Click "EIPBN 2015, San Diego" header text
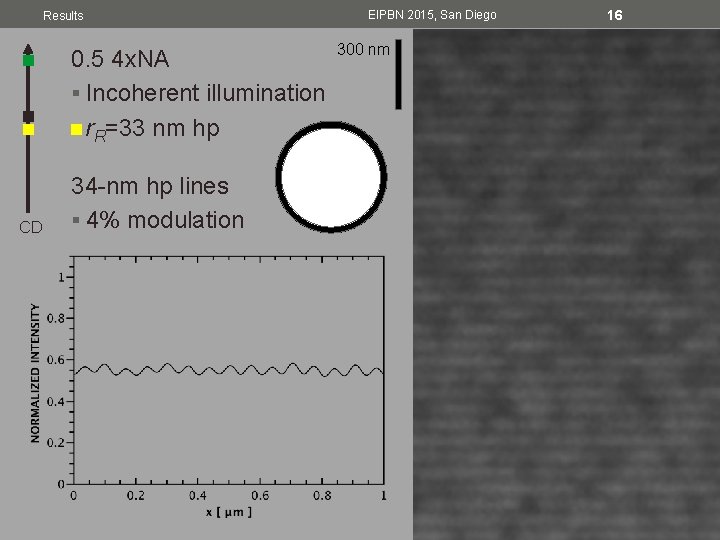 pyautogui.click(x=432, y=15)
